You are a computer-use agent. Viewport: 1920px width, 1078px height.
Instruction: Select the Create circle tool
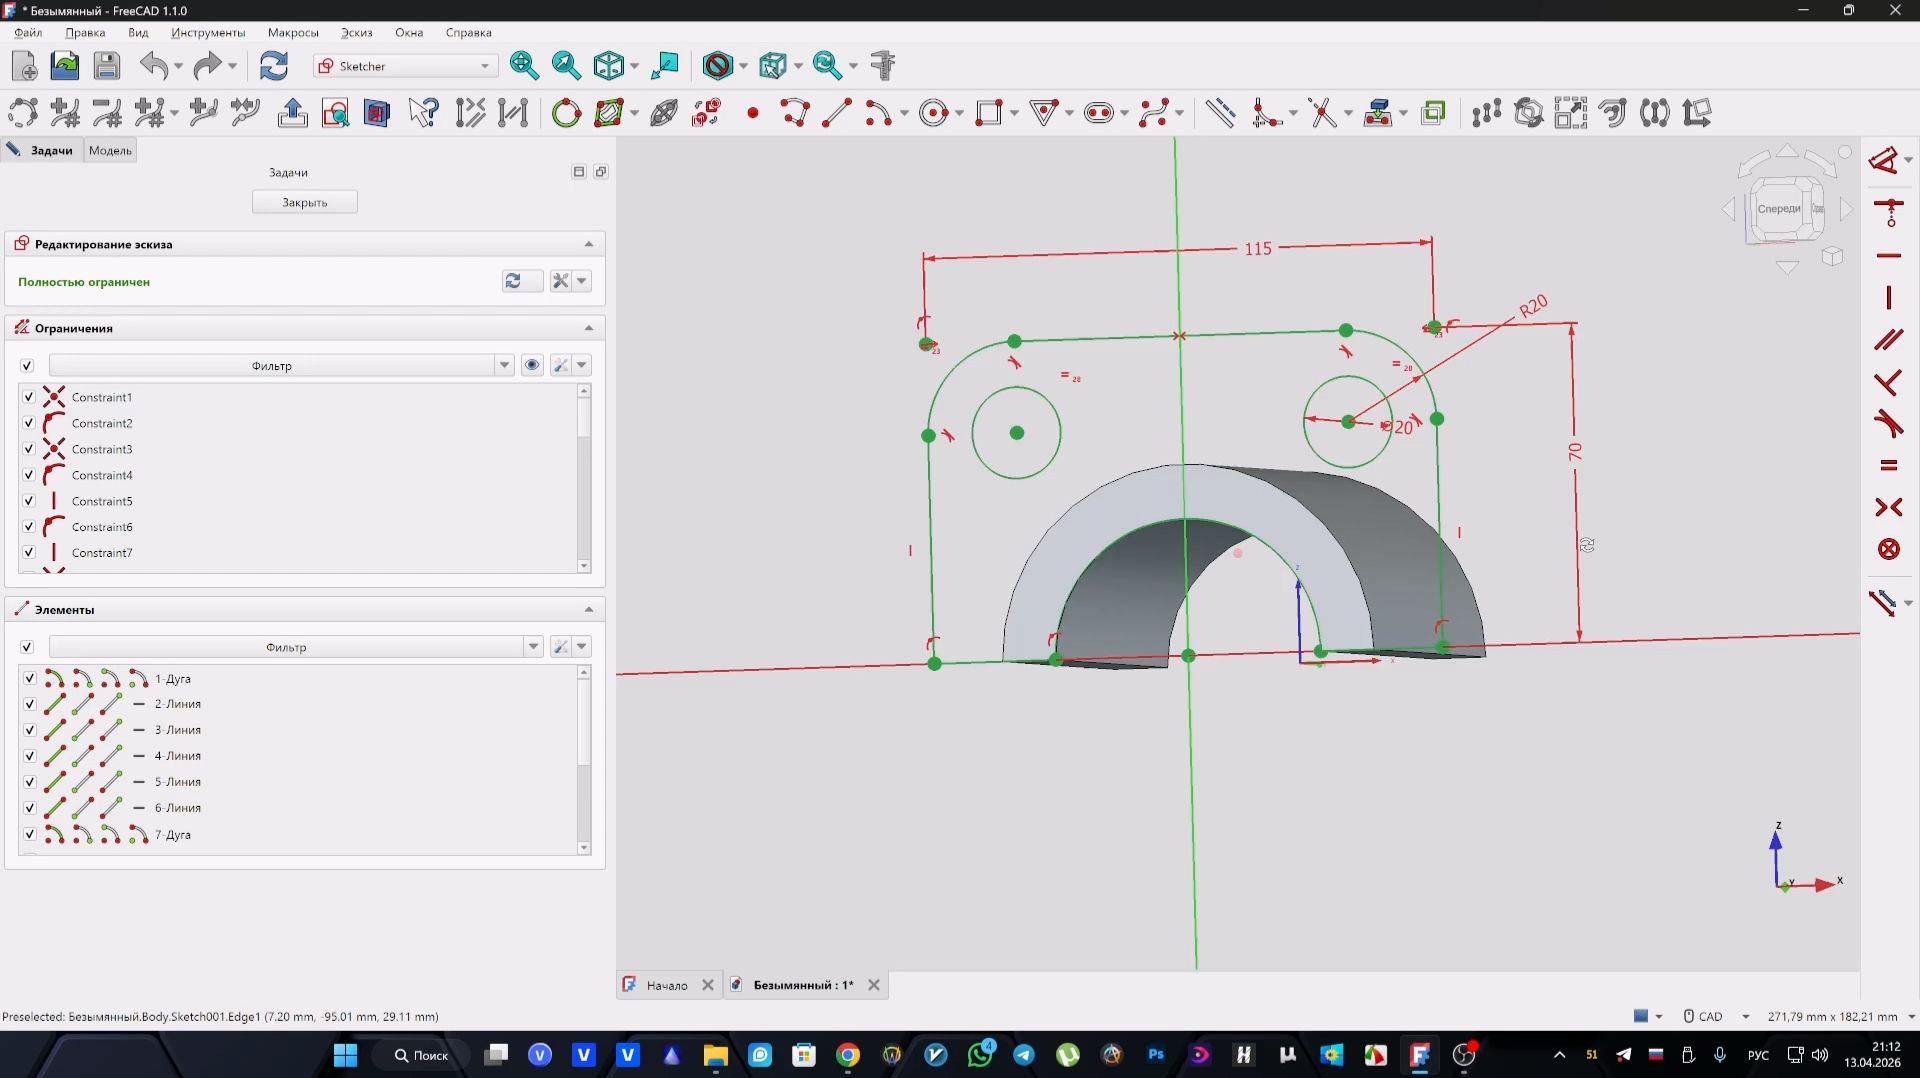click(x=935, y=113)
